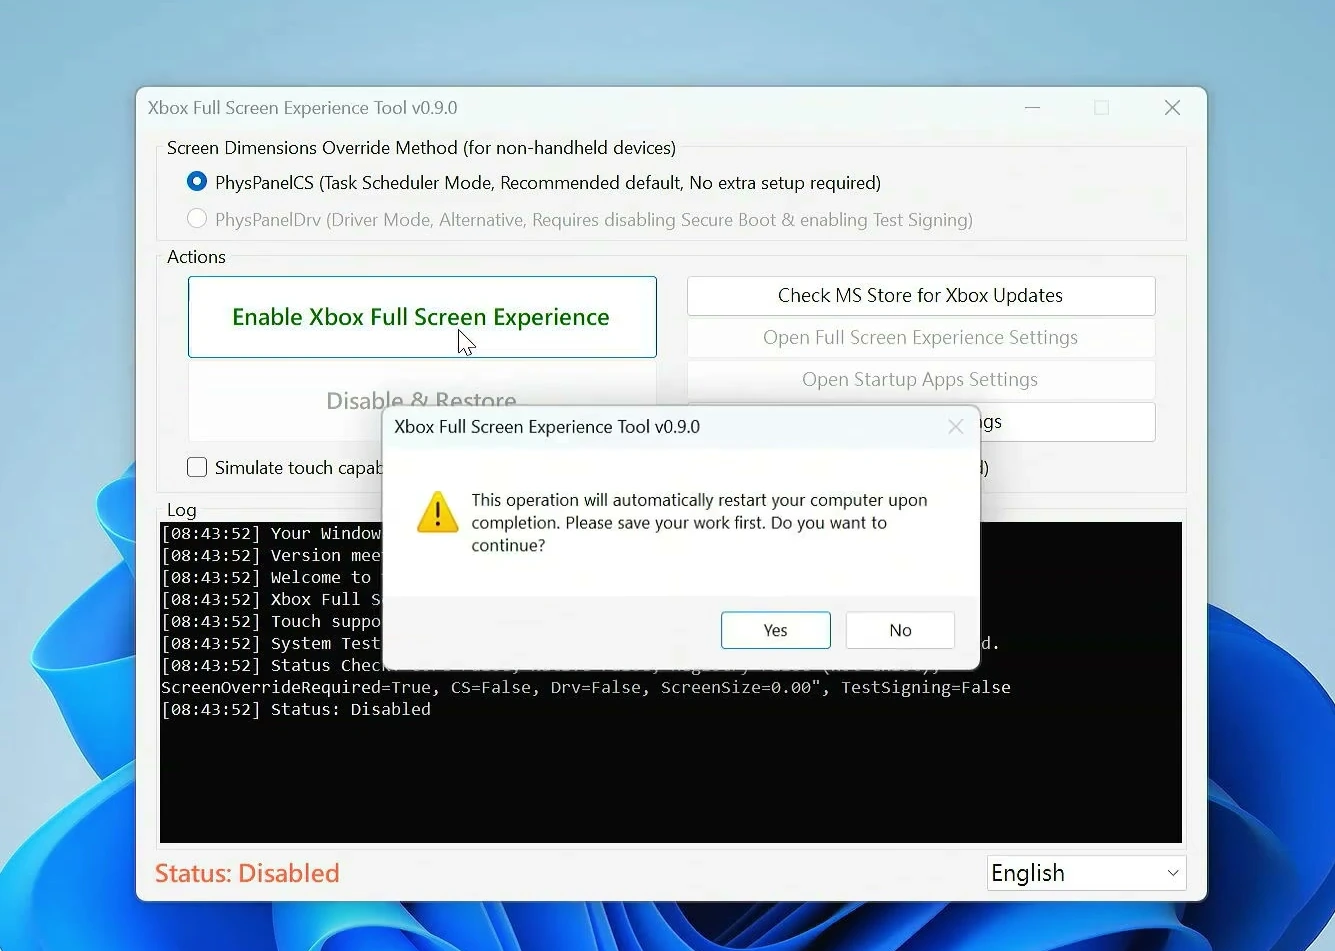This screenshot has width=1335, height=951.
Task: Check MS Store for Xbox Updates
Action: point(921,296)
